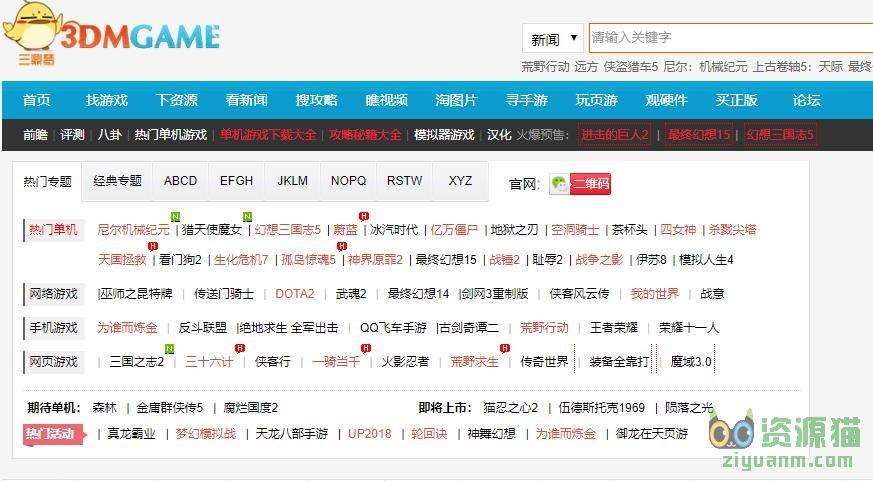Switch to the EFGH tab

tap(236, 181)
